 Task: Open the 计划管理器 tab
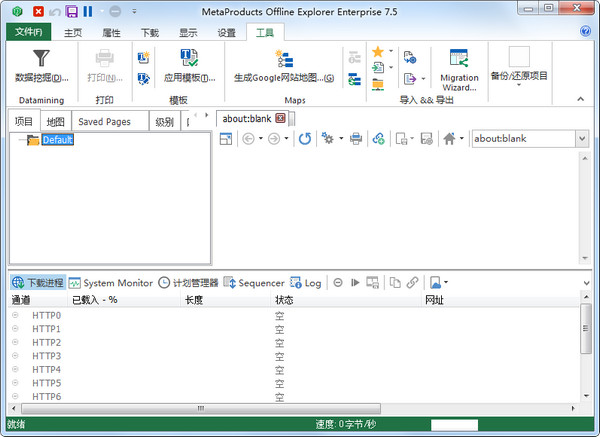(x=188, y=283)
